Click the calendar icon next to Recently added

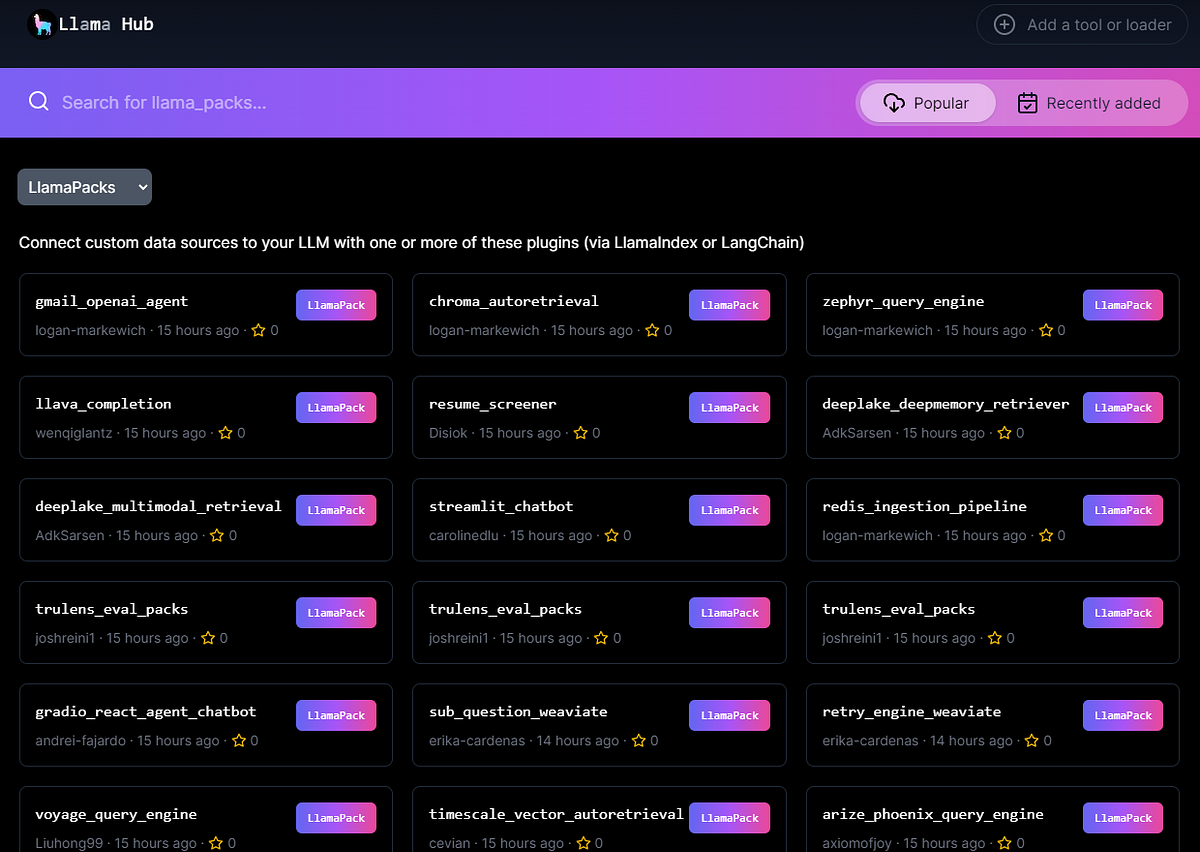click(x=1027, y=102)
